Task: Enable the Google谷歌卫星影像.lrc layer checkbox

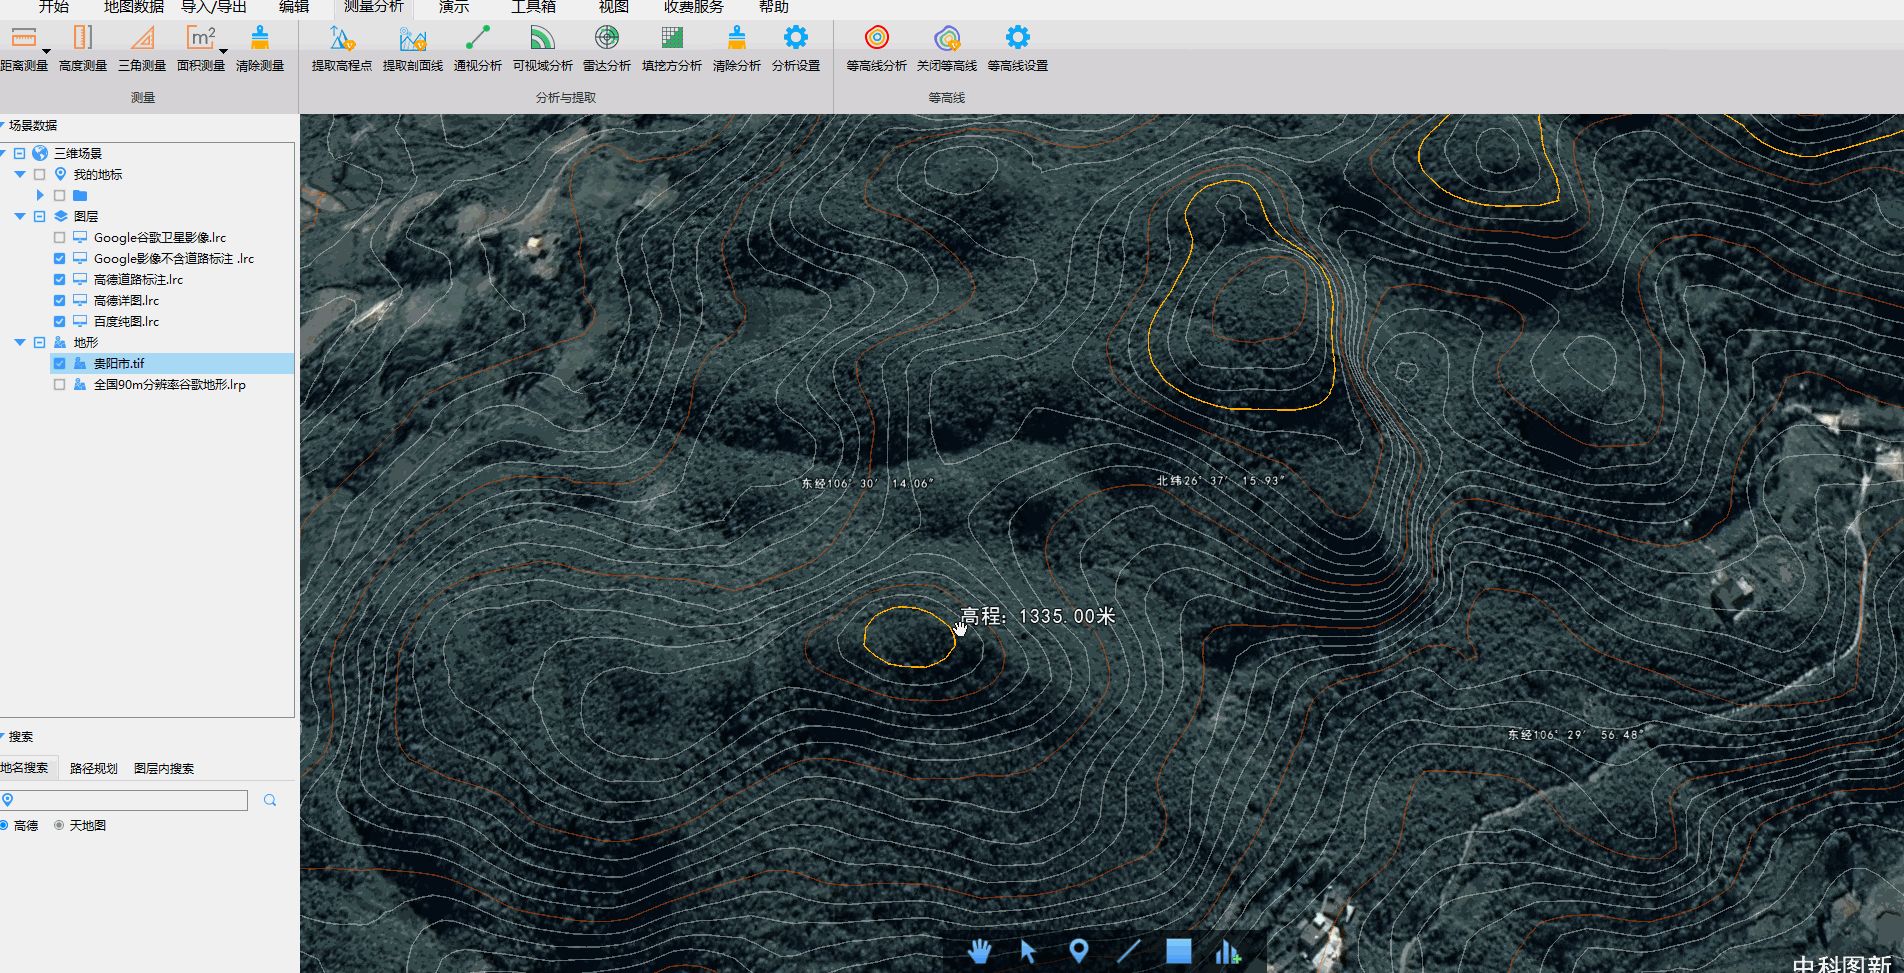Action: 60,238
